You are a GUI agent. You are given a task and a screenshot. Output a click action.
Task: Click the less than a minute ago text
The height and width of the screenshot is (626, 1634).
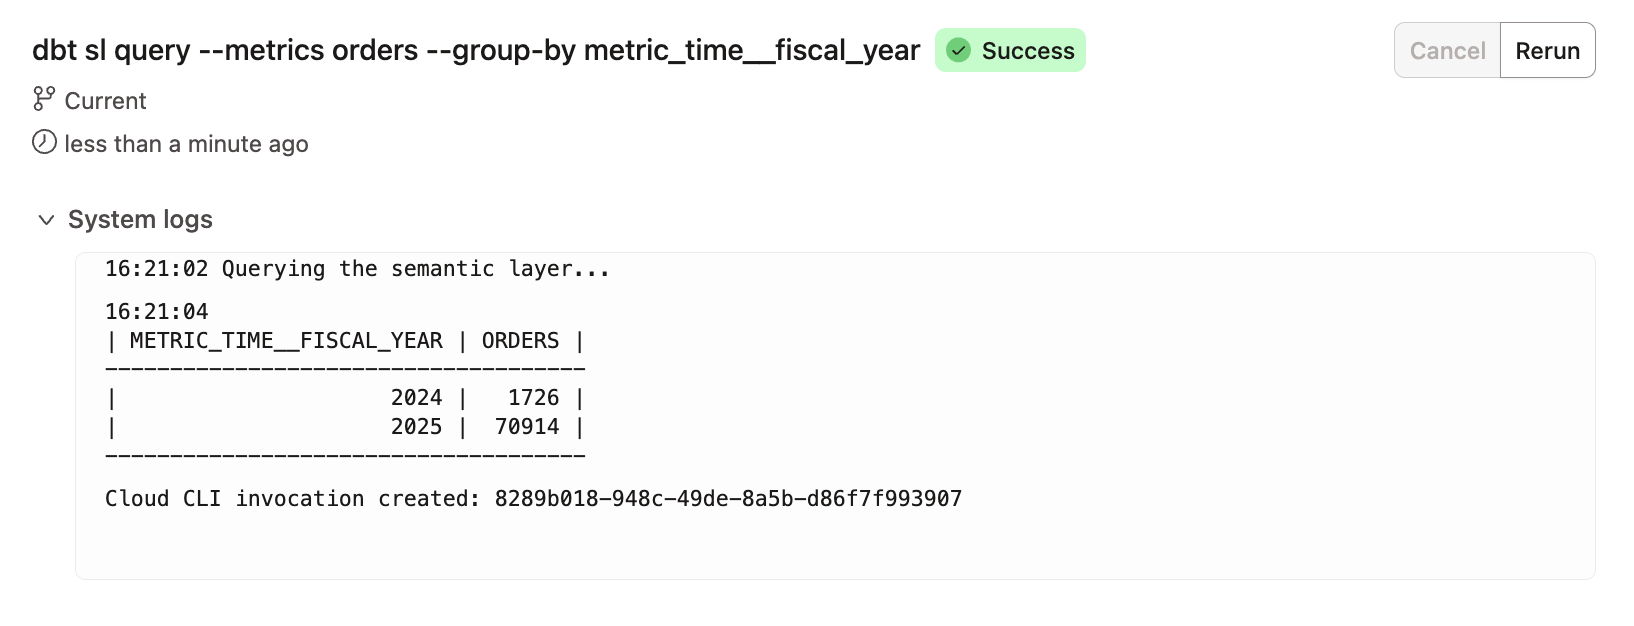pyautogui.click(x=186, y=143)
